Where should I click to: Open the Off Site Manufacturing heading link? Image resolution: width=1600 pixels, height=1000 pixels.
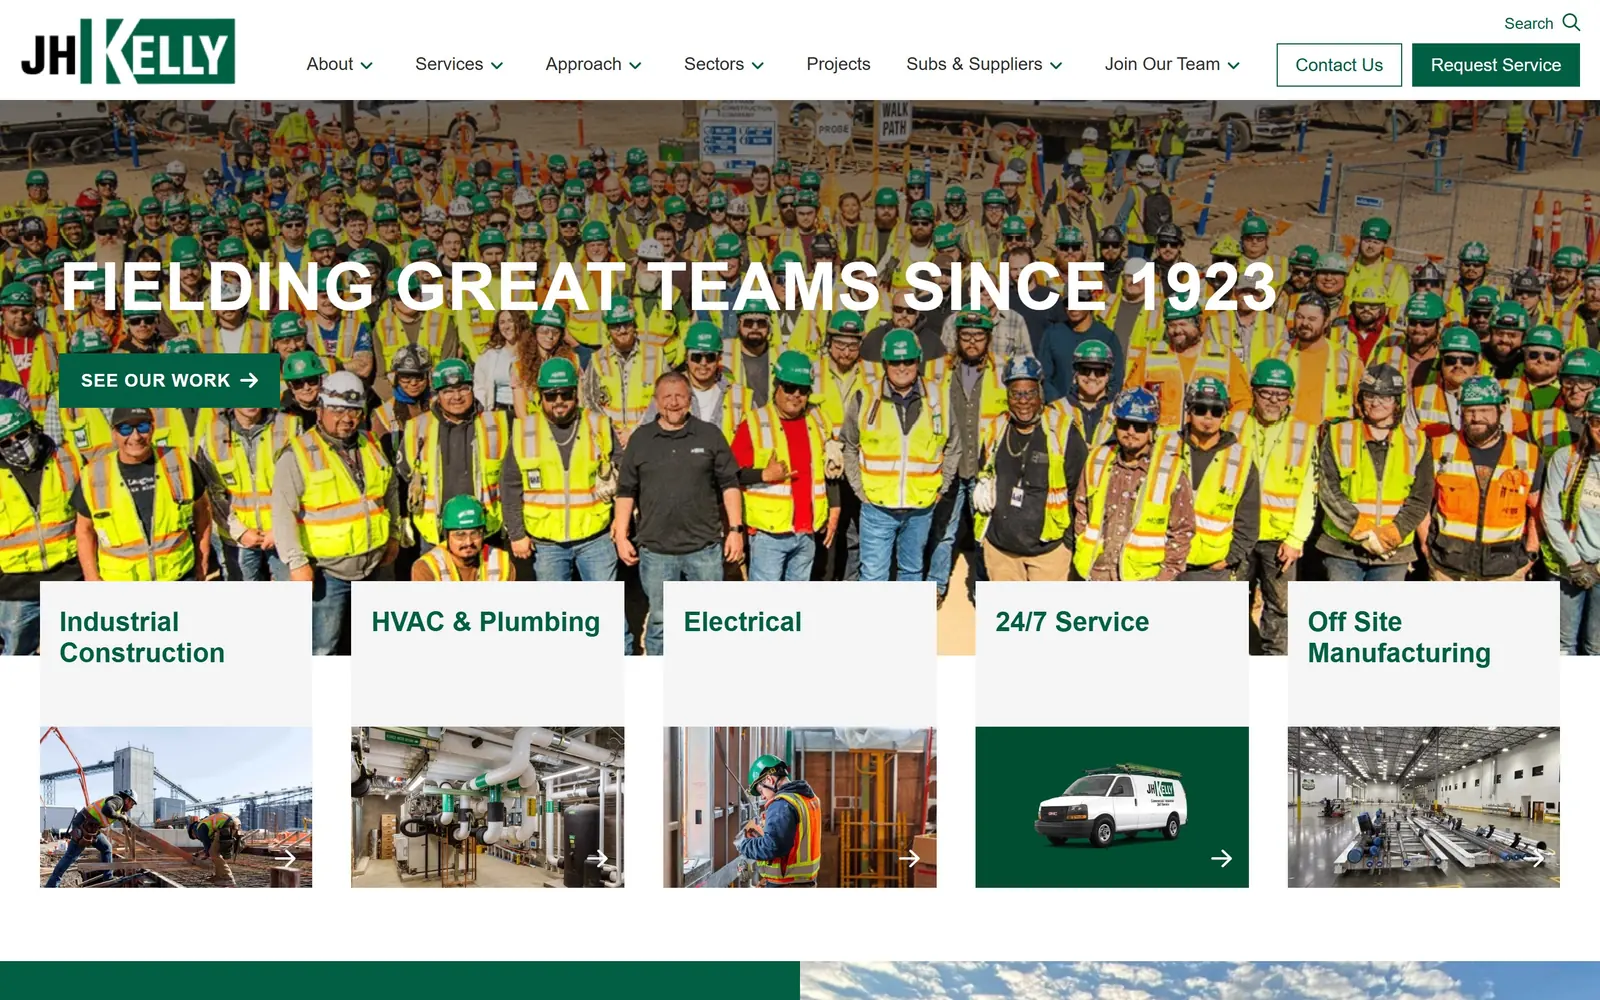[x=1399, y=637]
